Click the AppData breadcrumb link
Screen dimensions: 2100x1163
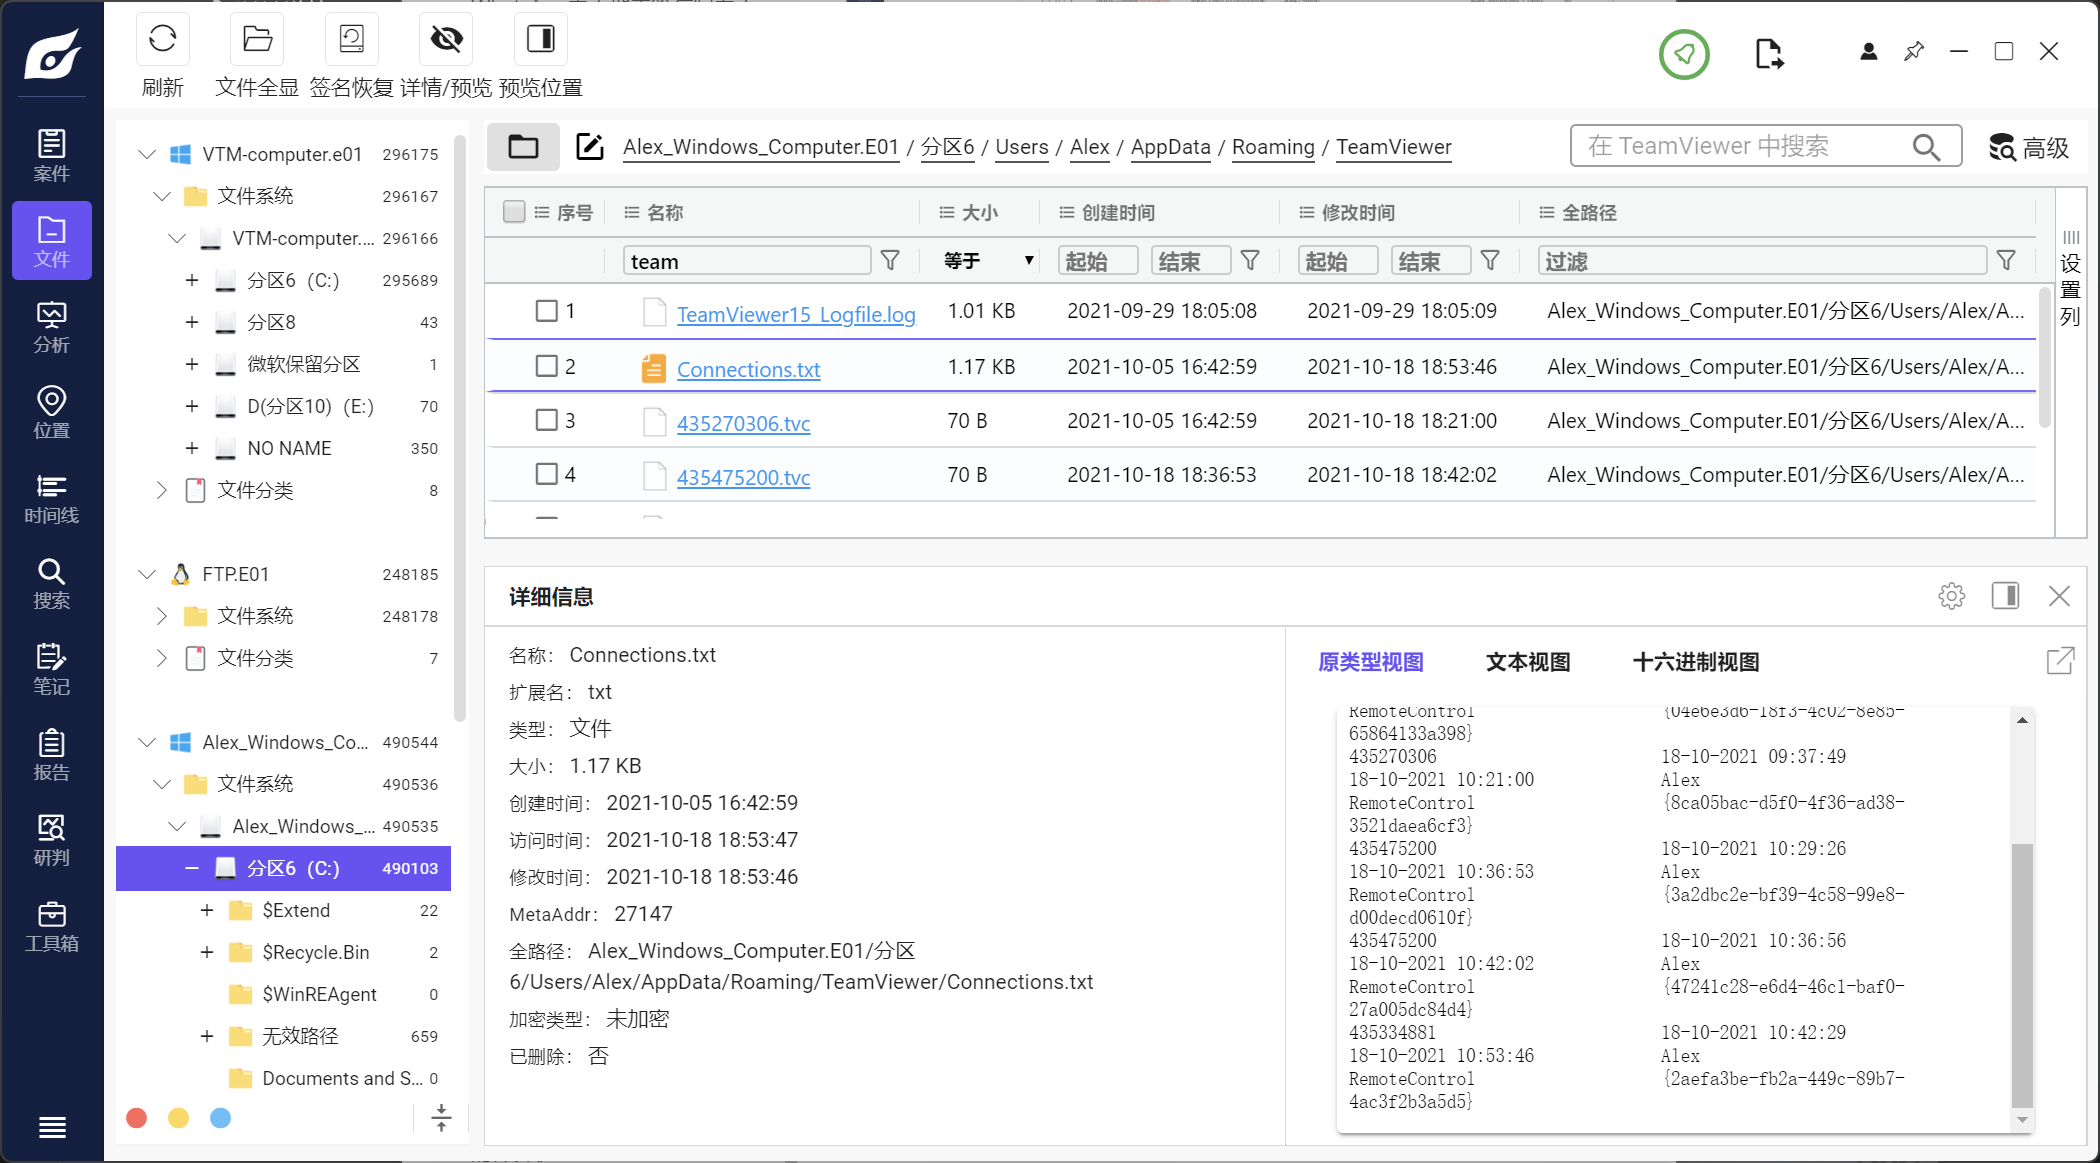click(1170, 147)
